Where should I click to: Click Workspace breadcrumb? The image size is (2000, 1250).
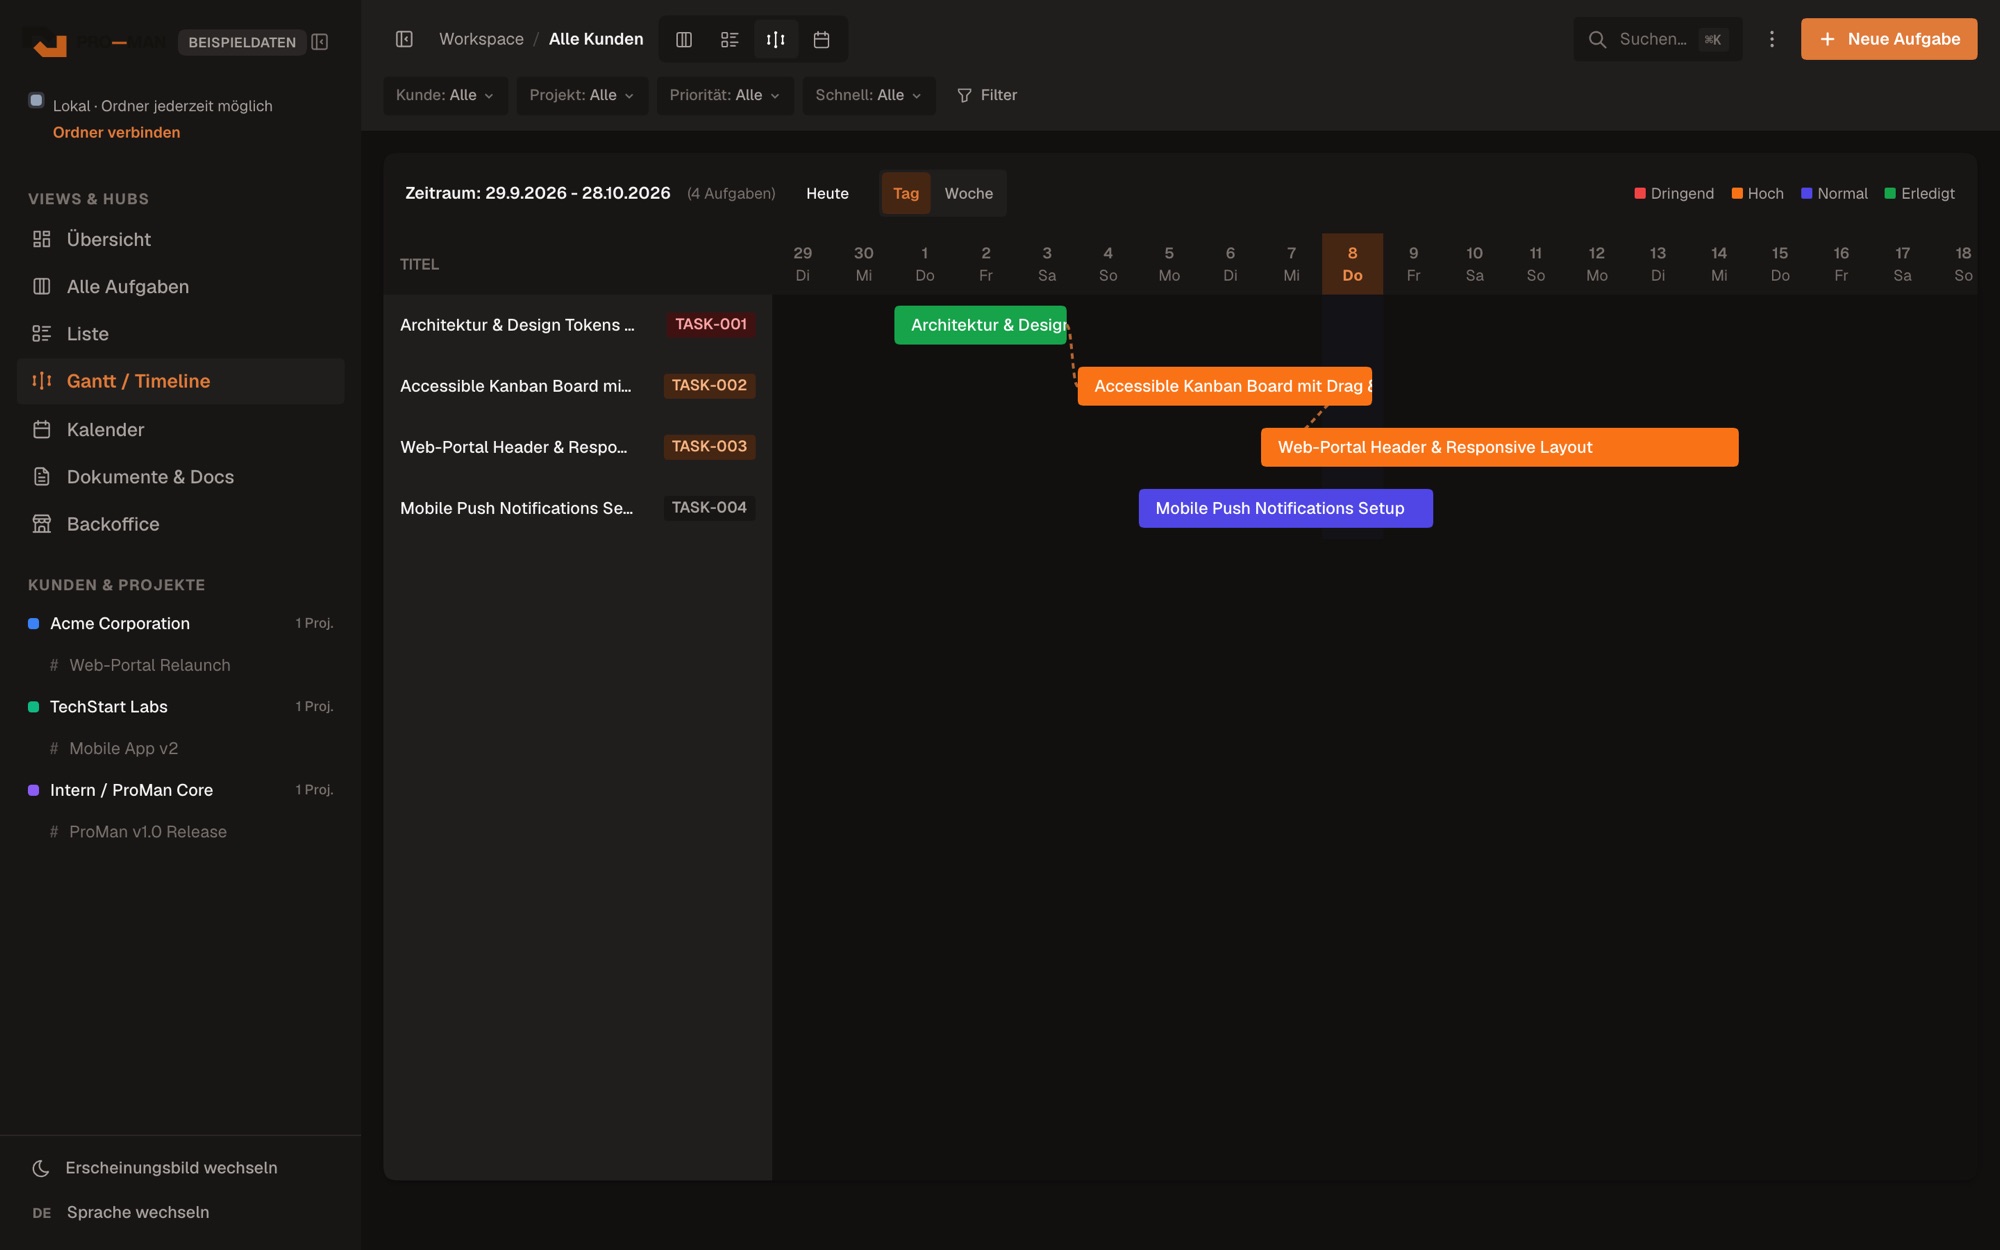tap(481, 39)
